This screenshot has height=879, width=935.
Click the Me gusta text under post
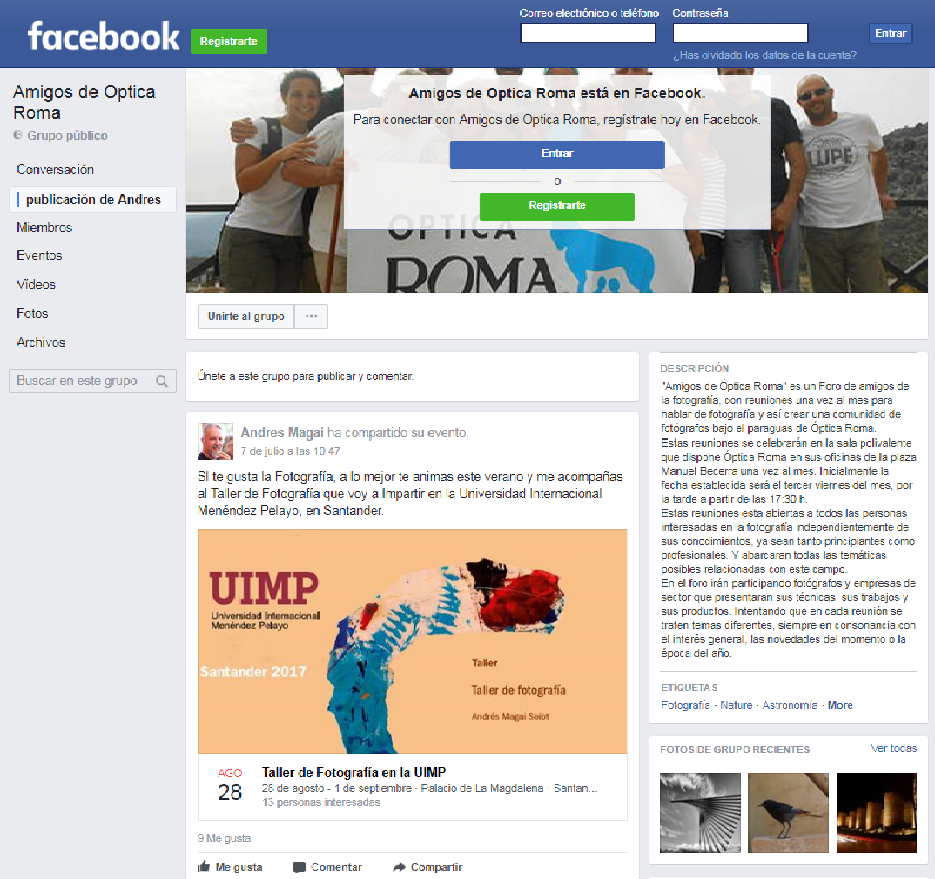click(x=239, y=867)
